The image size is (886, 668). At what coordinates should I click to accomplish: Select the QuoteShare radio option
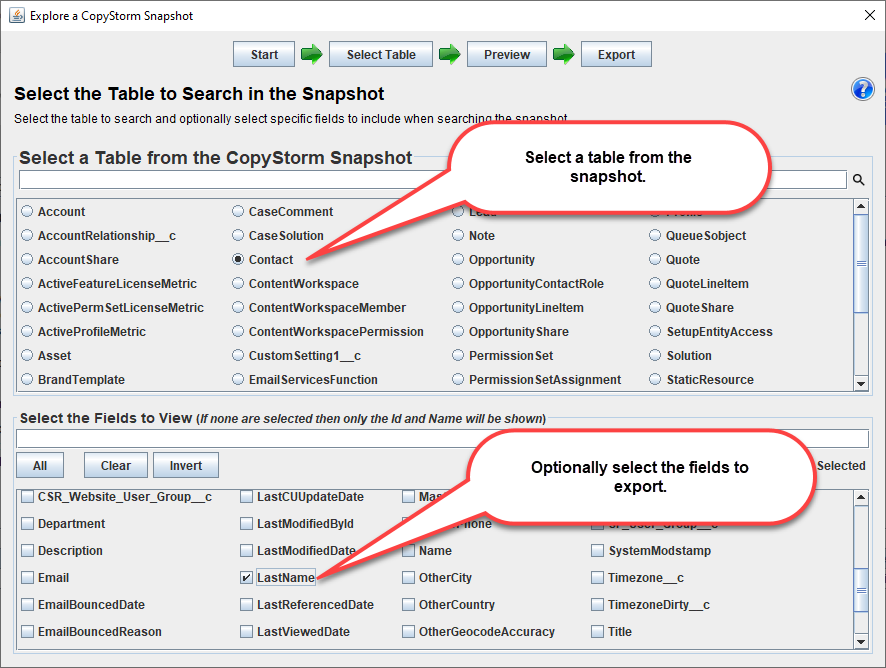click(655, 307)
